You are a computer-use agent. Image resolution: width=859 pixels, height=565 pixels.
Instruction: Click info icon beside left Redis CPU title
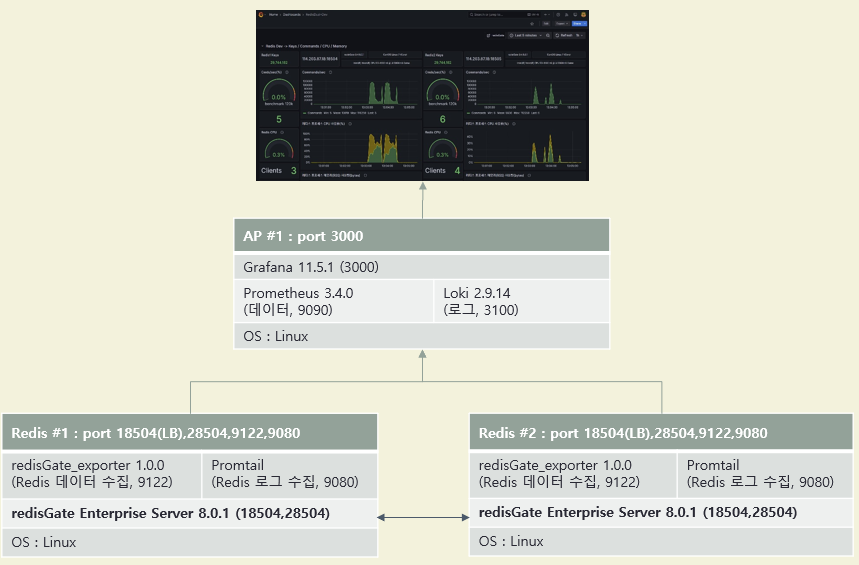284,131
